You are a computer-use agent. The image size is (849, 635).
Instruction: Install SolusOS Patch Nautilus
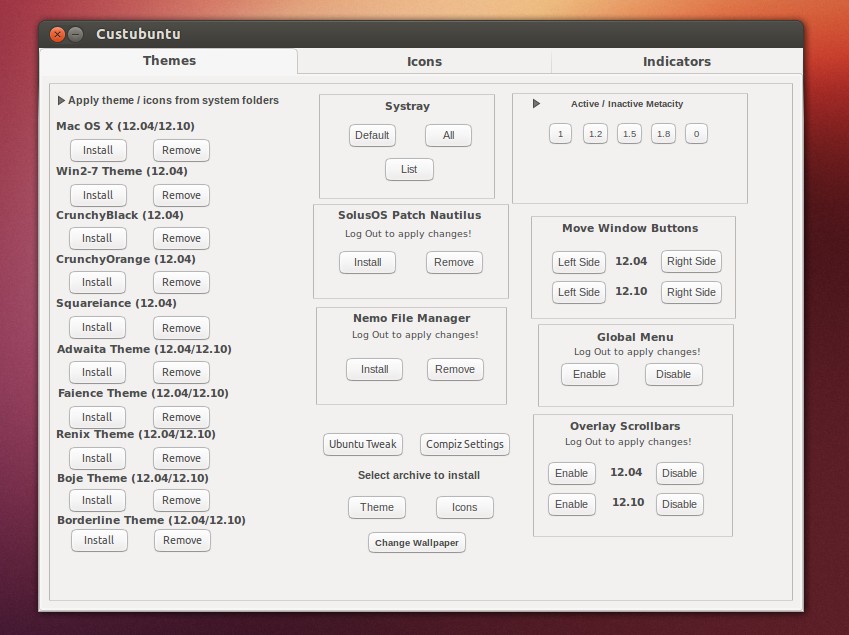[368, 262]
